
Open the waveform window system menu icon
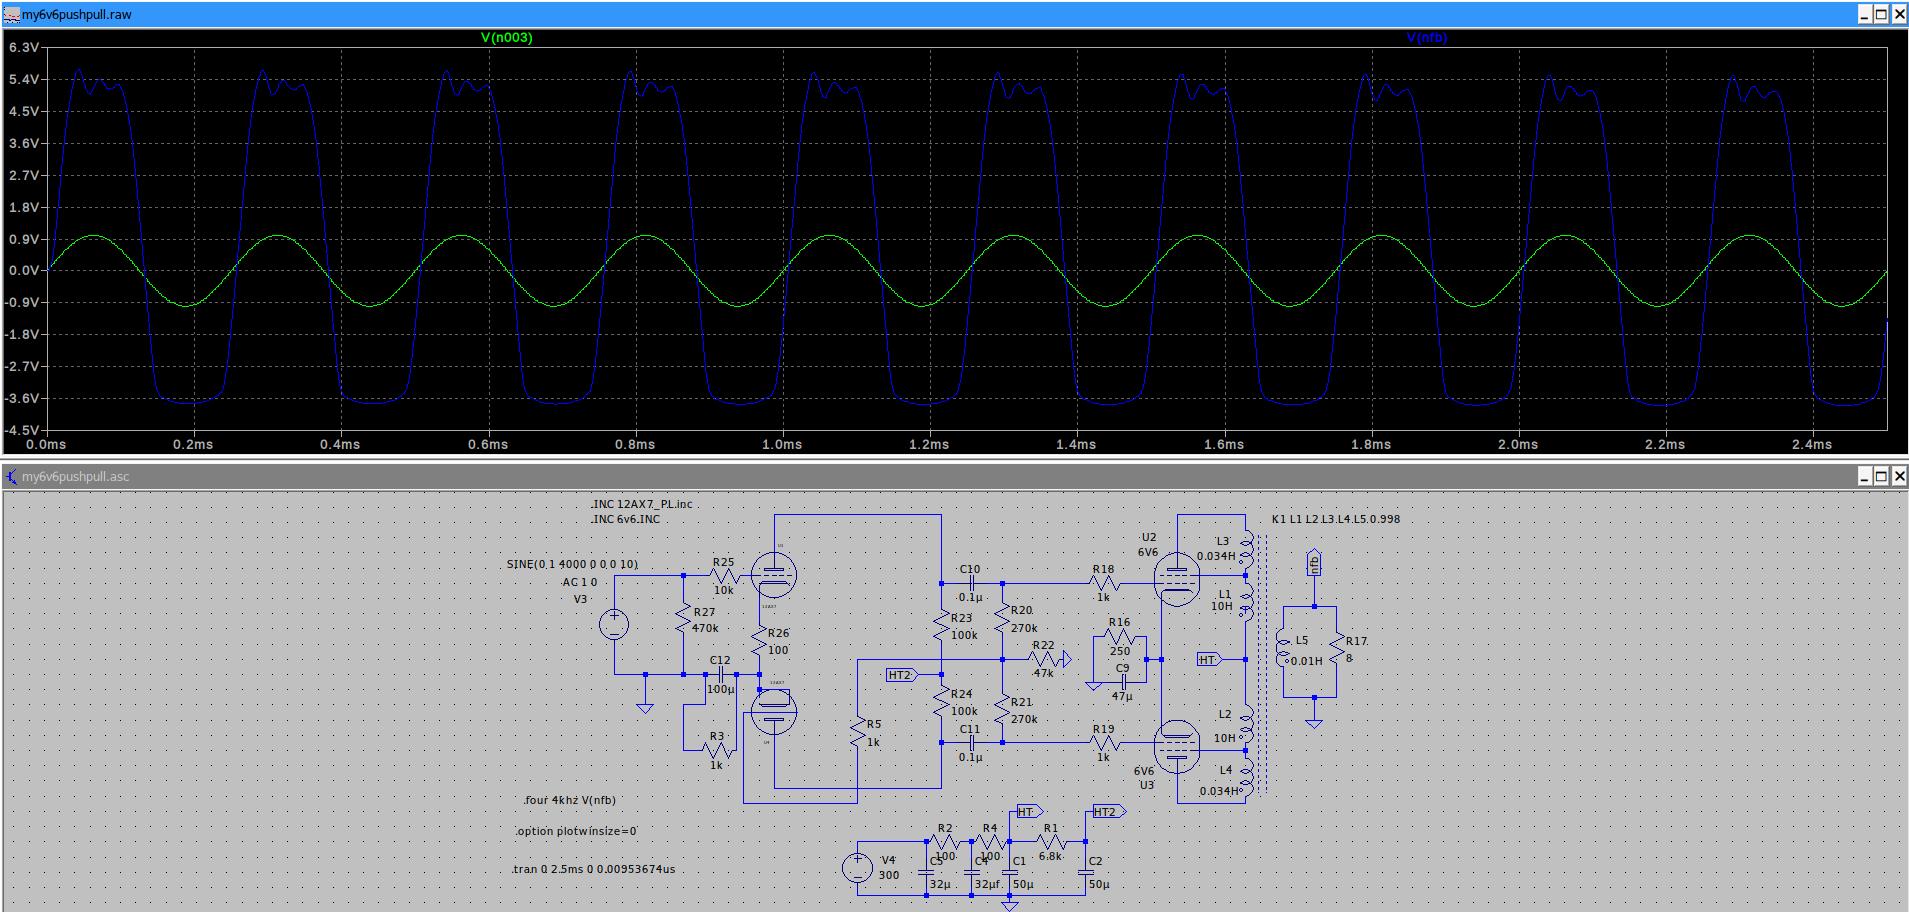coord(11,14)
